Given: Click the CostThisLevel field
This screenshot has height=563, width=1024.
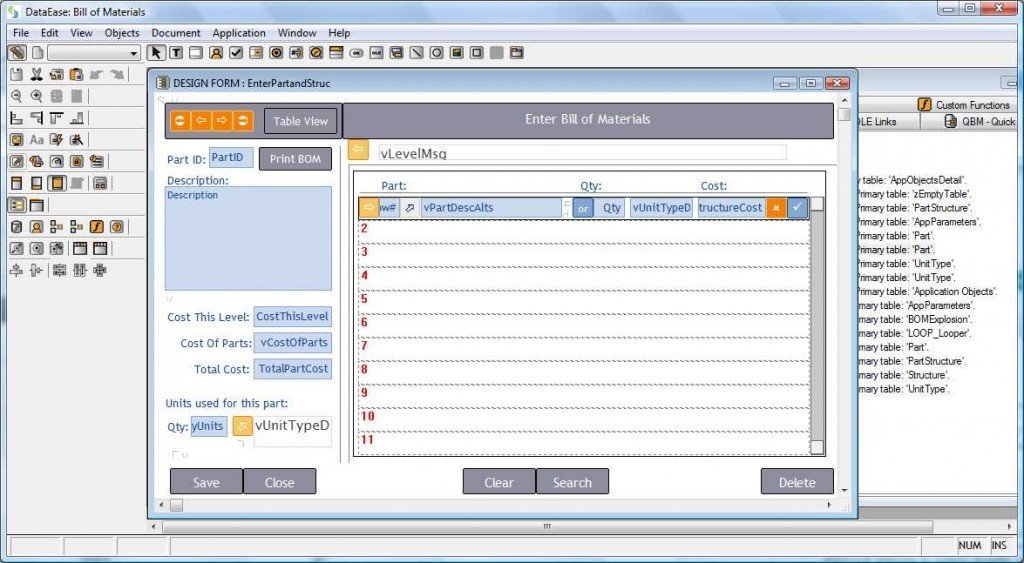Looking at the screenshot, I should (x=293, y=317).
